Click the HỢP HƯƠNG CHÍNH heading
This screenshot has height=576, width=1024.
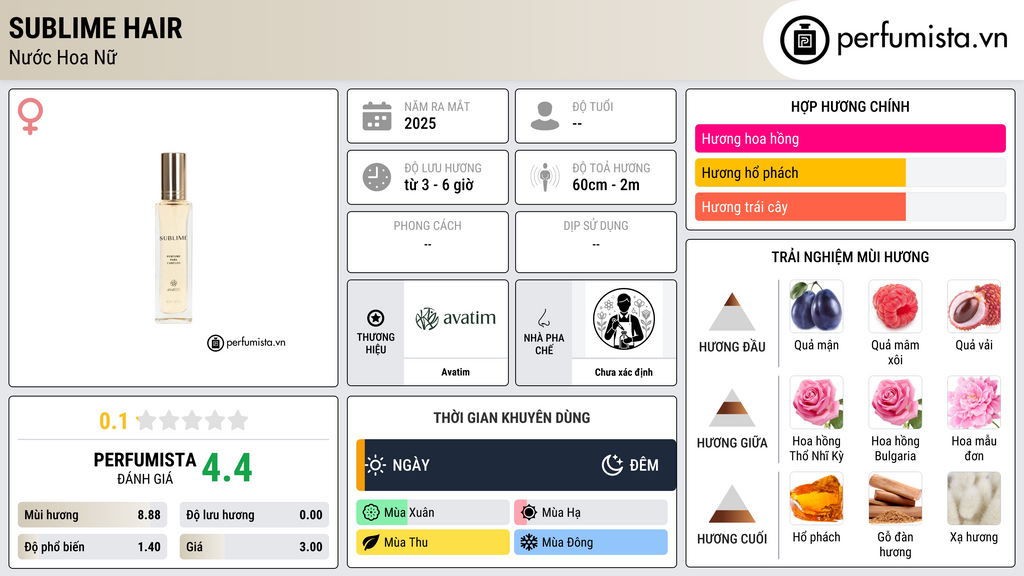tap(850, 106)
